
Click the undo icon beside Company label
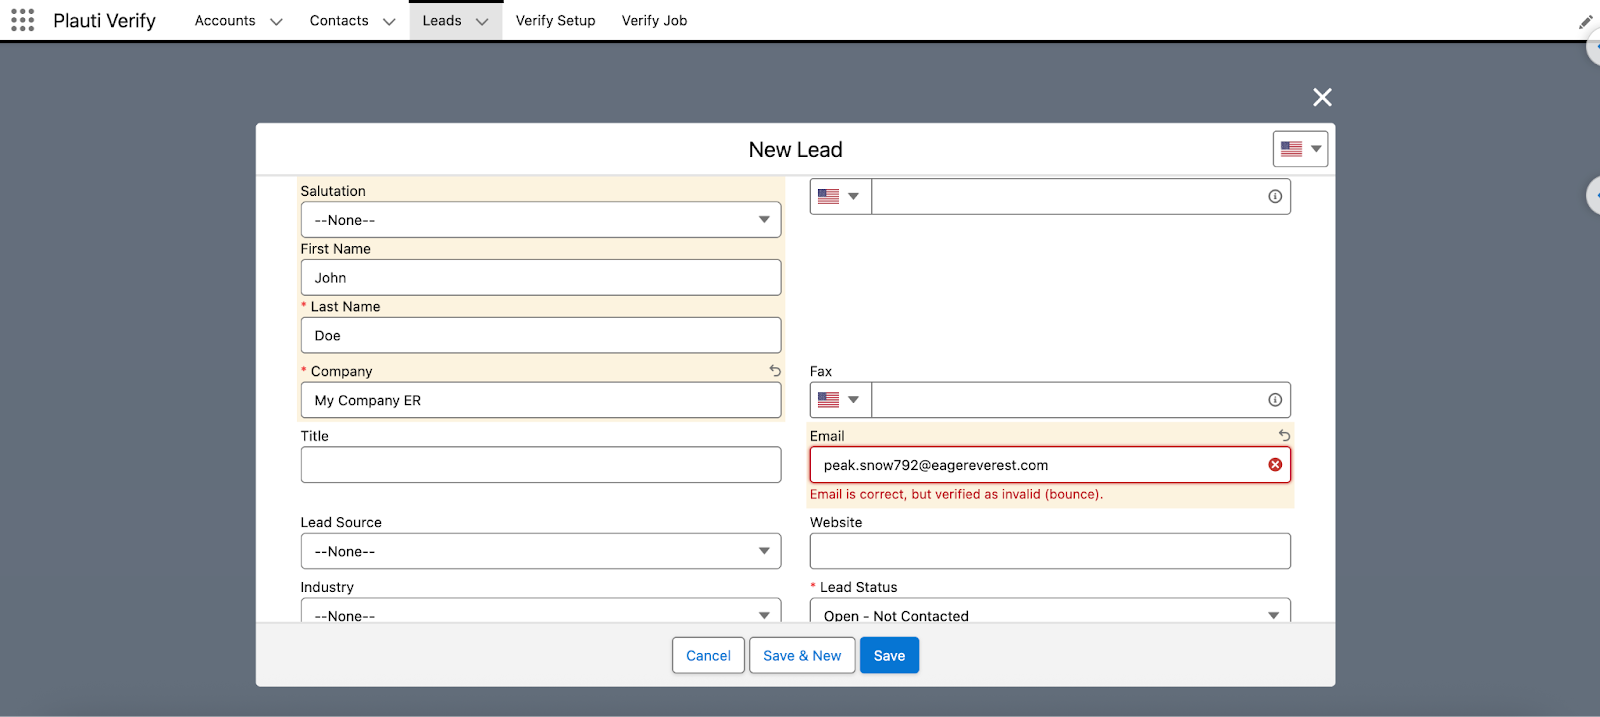point(775,371)
